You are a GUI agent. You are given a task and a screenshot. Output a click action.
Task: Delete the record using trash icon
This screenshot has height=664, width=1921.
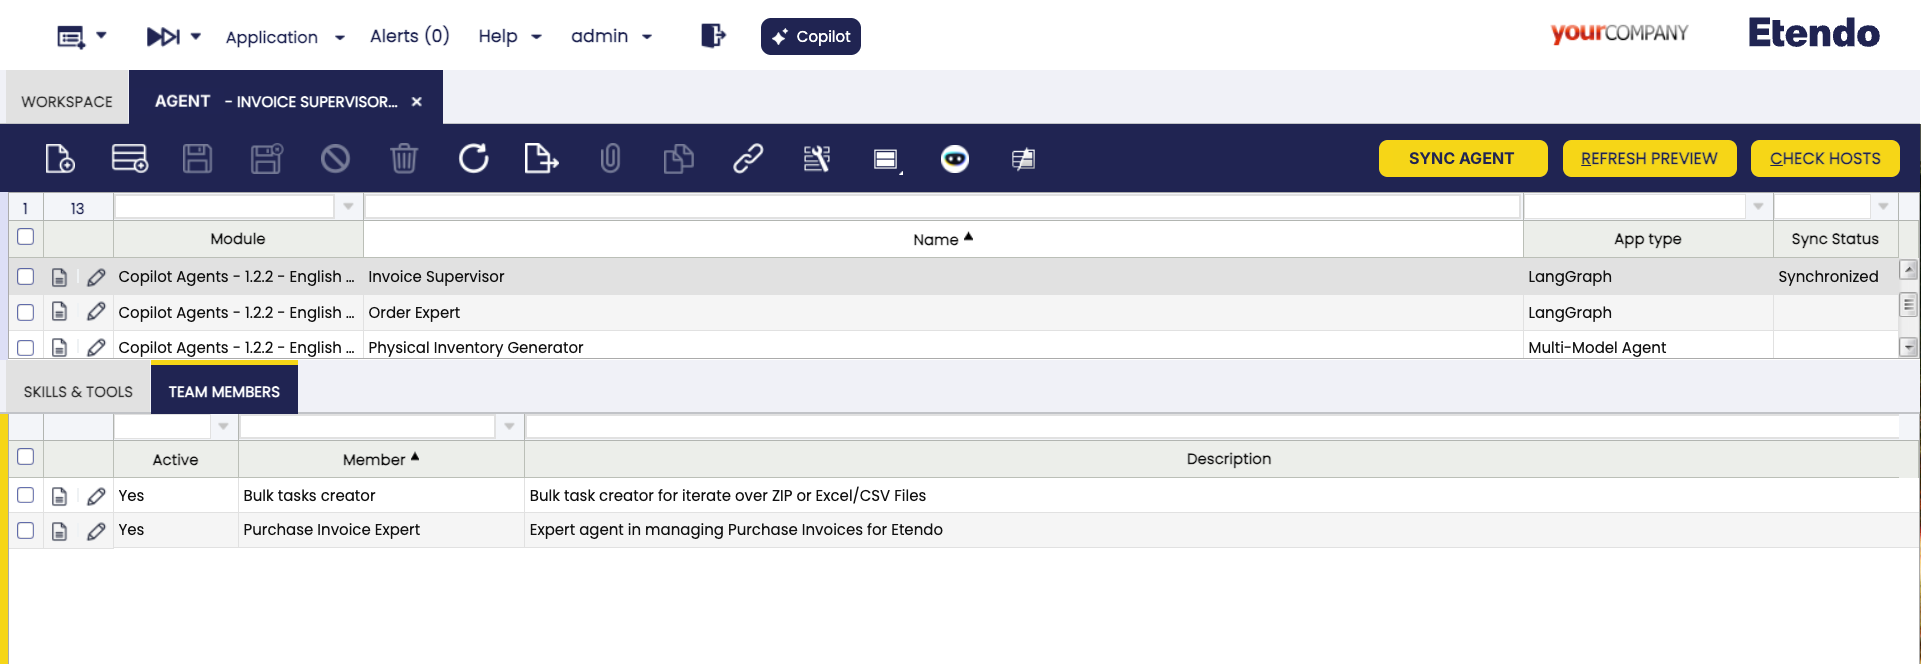click(x=404, y=158)
